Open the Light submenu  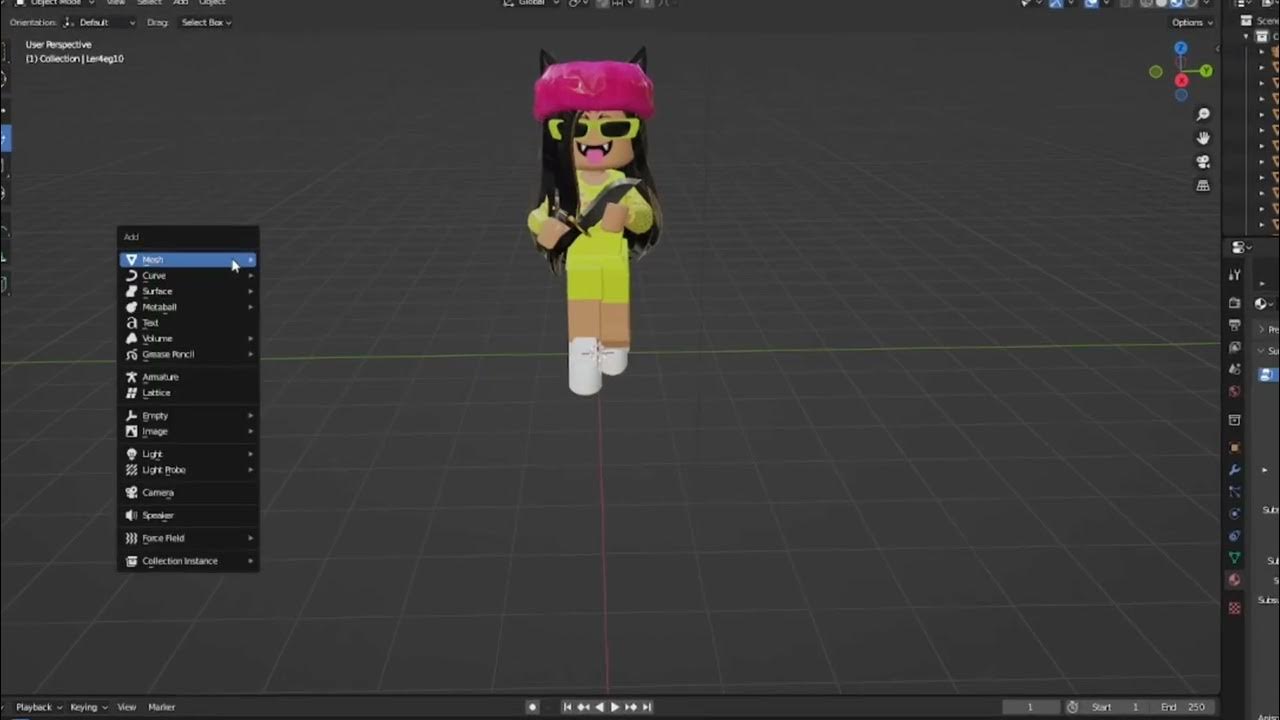coord(188,454)
